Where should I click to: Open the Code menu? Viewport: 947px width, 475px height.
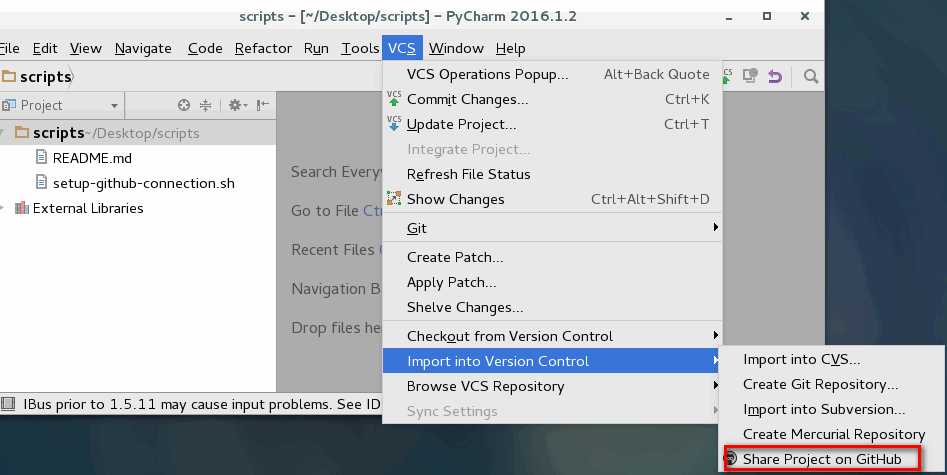click(205, 48)
